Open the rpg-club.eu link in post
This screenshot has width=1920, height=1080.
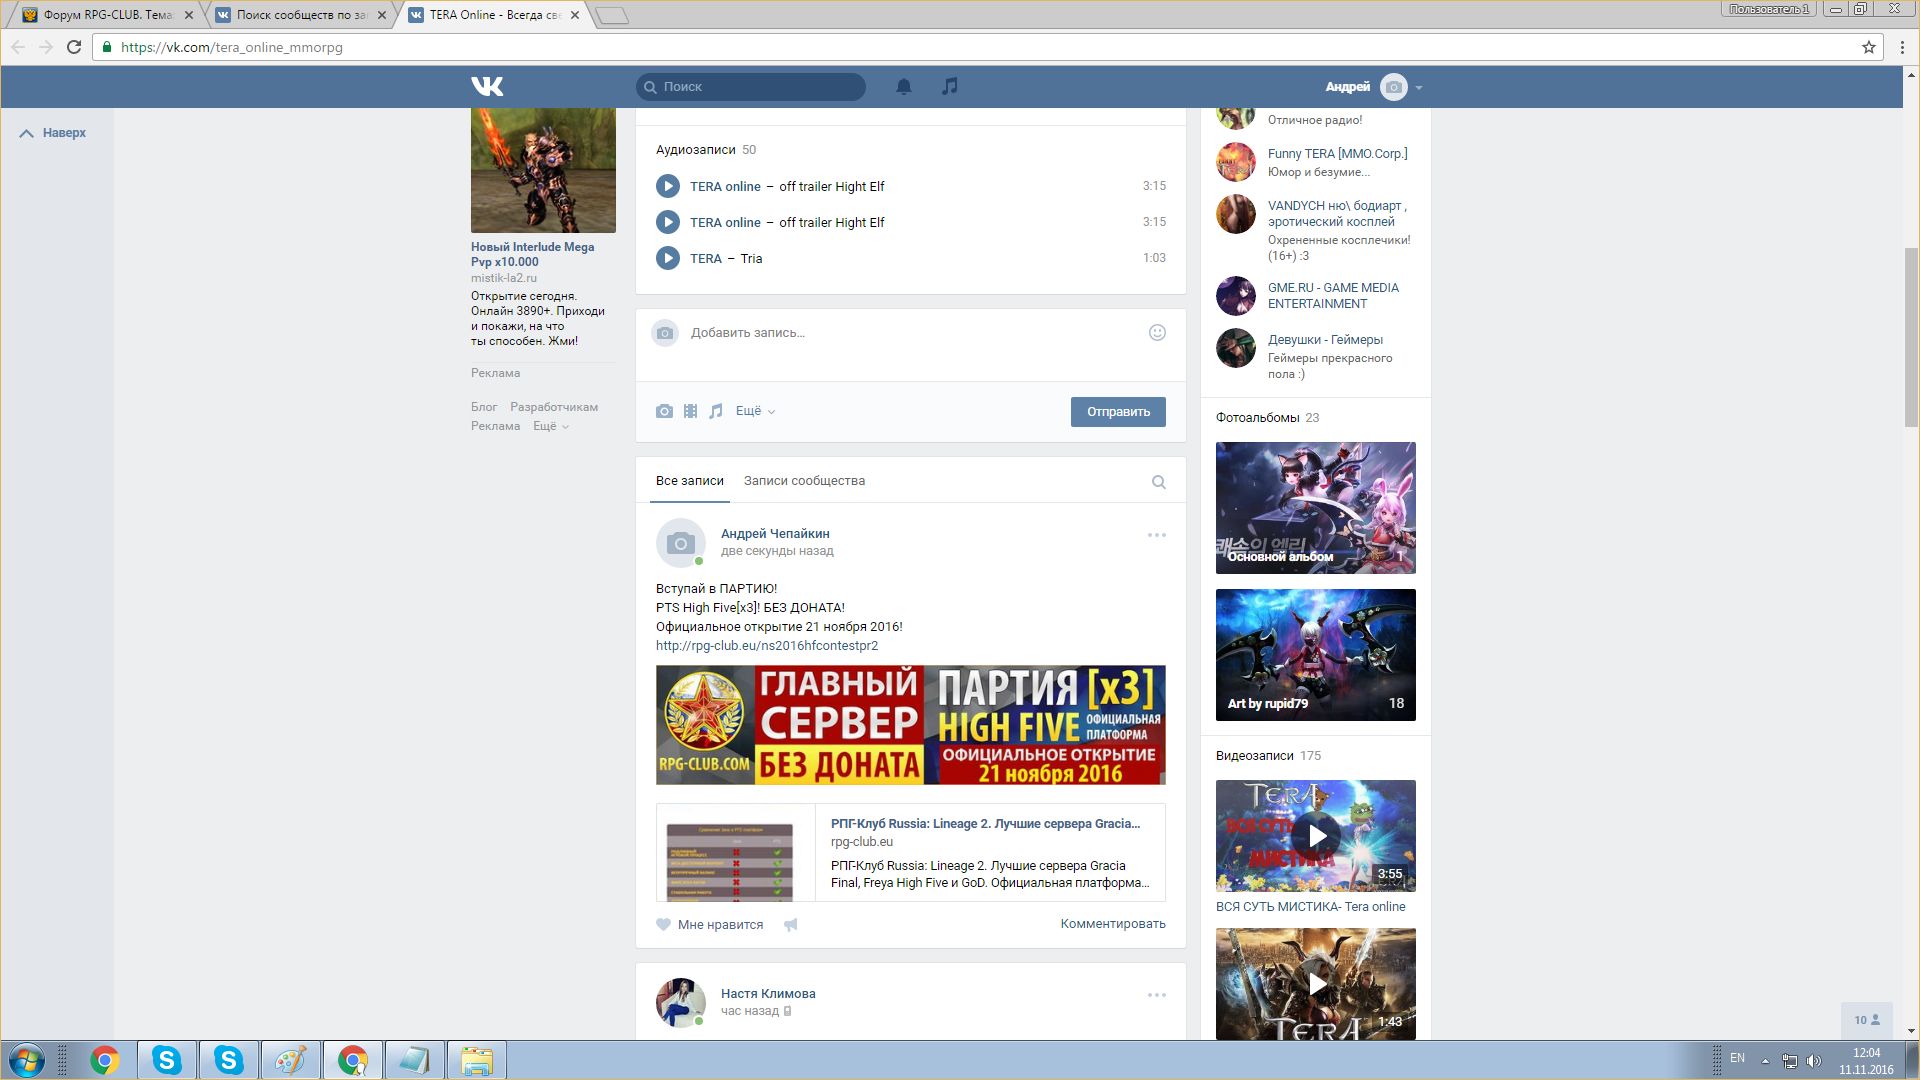[x=766, y=646]
